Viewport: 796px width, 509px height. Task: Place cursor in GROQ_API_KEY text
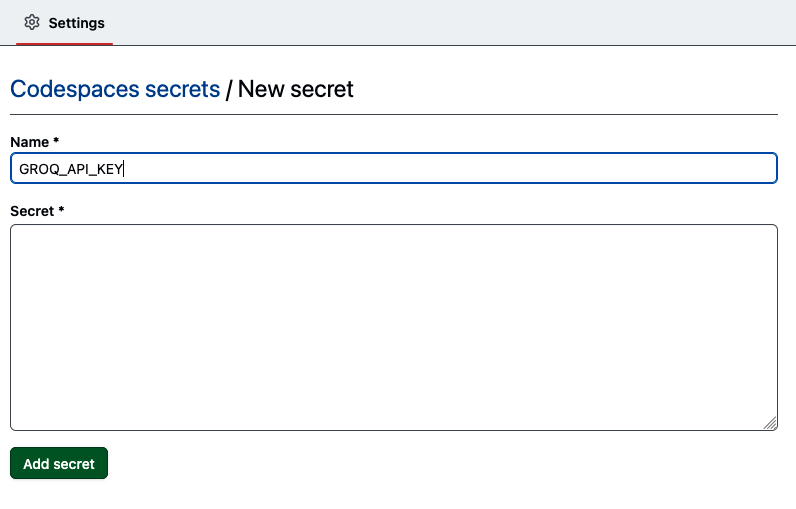71,169
